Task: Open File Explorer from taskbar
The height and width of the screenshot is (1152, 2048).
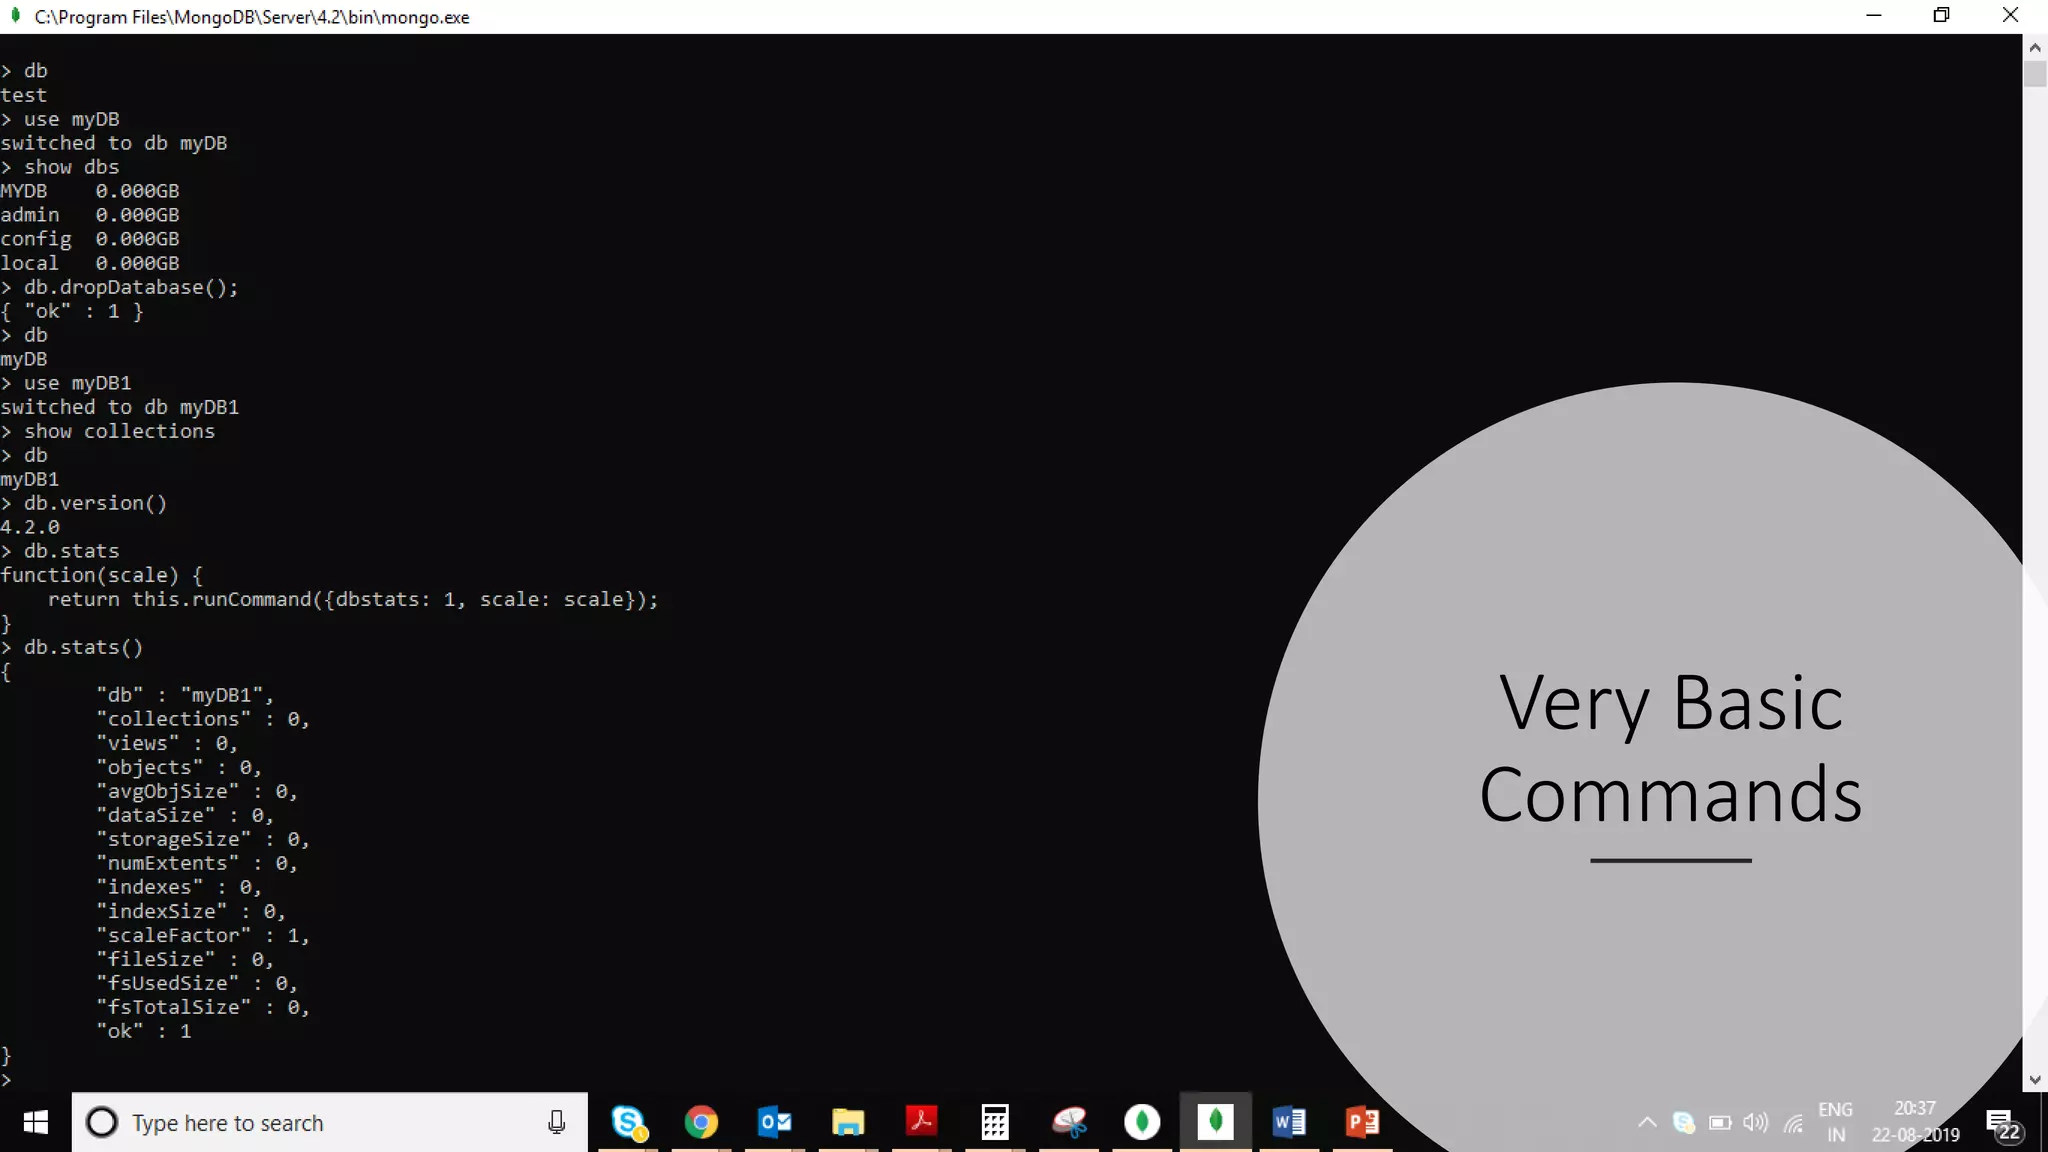Action: (848, 1122)
